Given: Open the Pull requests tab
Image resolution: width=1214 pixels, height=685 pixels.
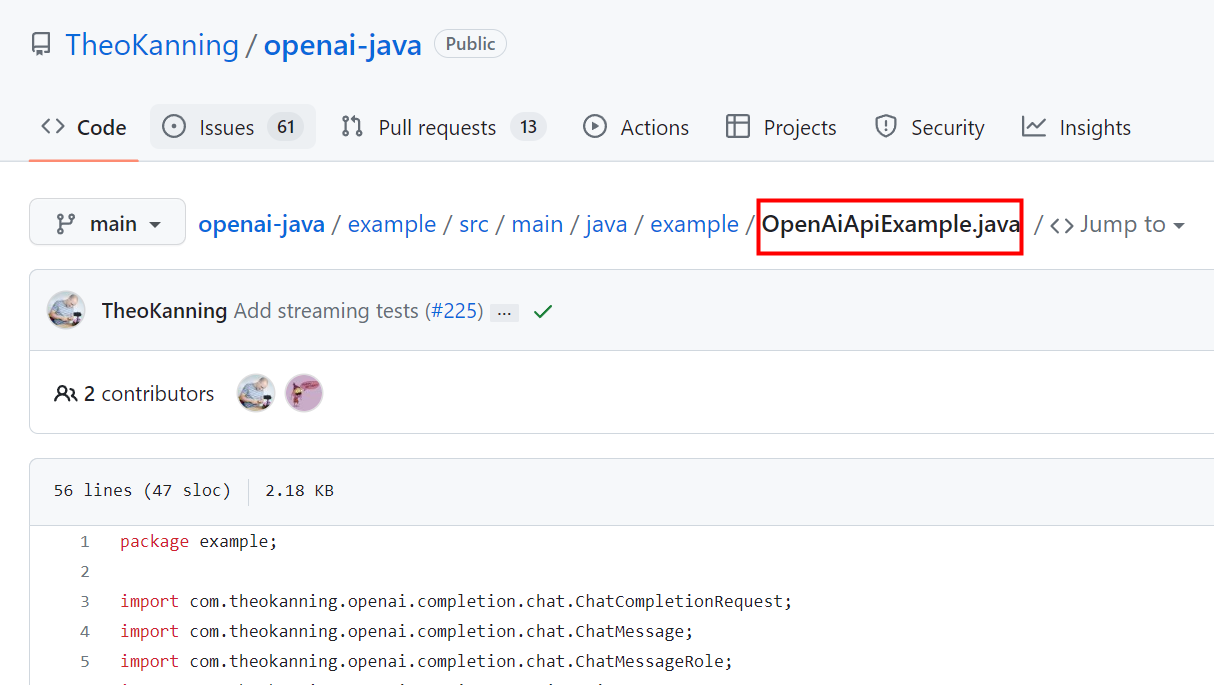Looking at the screenshot, I should [x=443, y=127].
